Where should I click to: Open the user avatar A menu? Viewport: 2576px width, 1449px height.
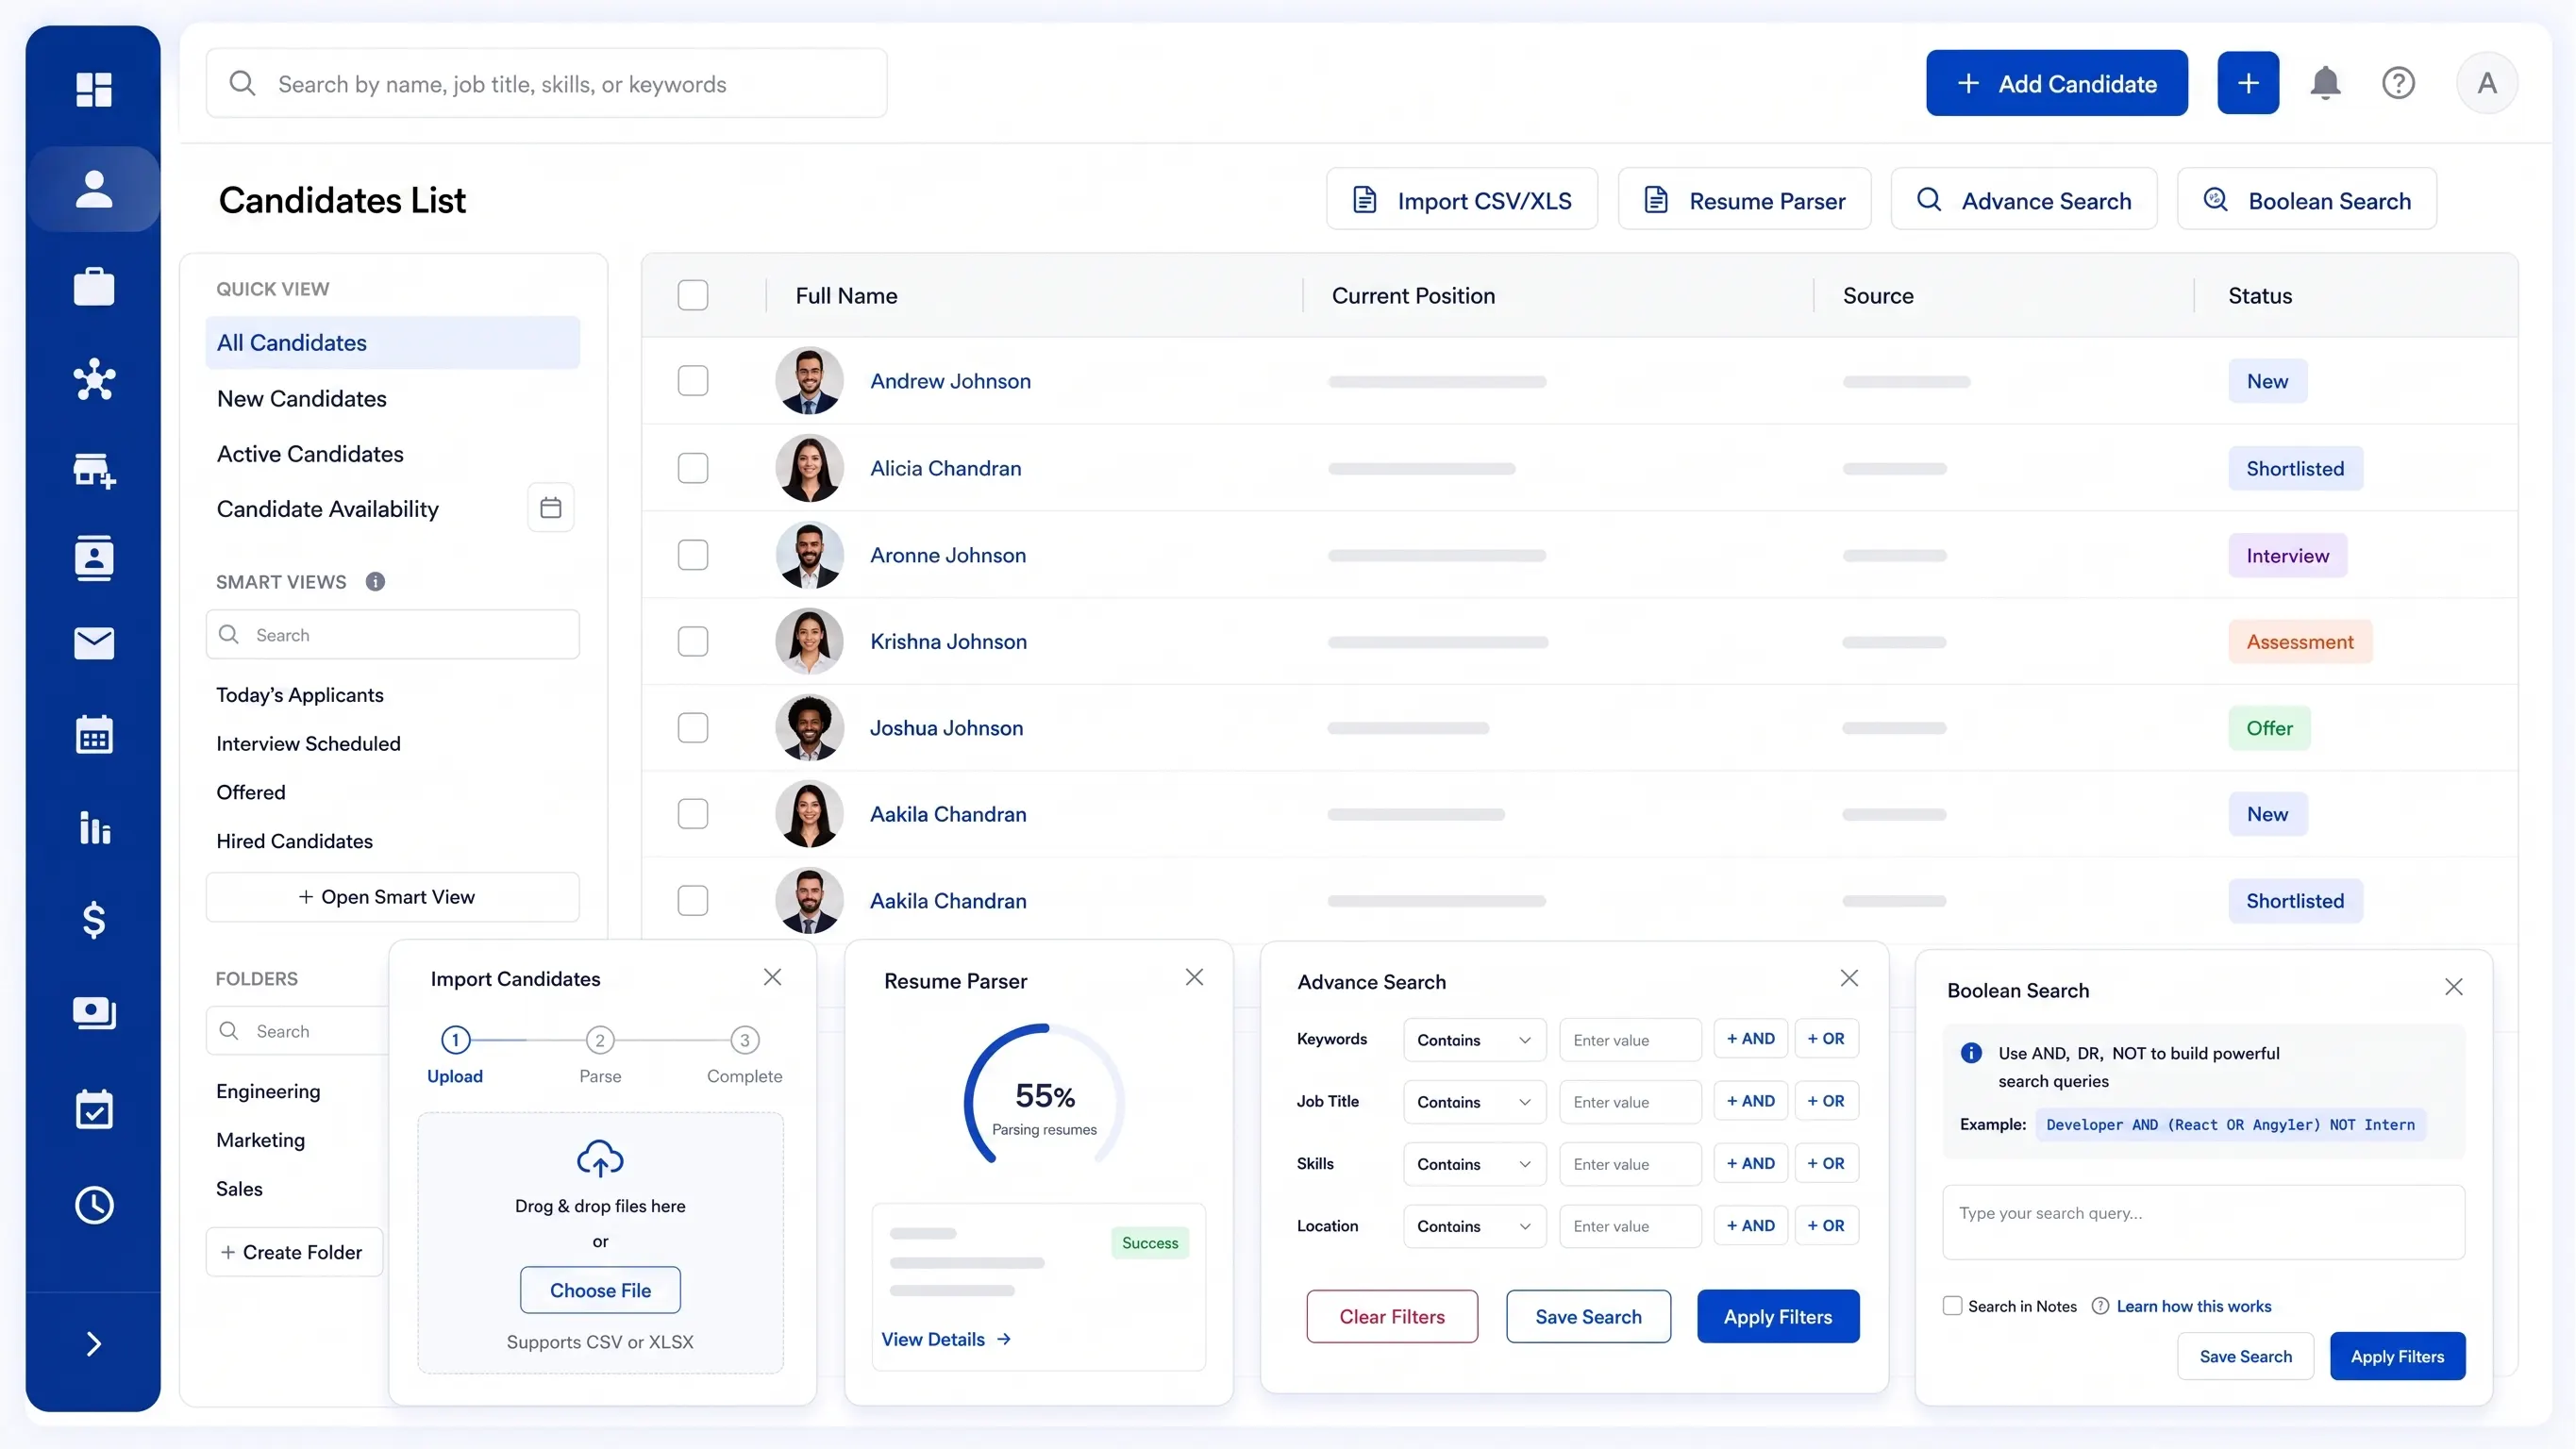pyautogui.click(x=2487, y=83)
